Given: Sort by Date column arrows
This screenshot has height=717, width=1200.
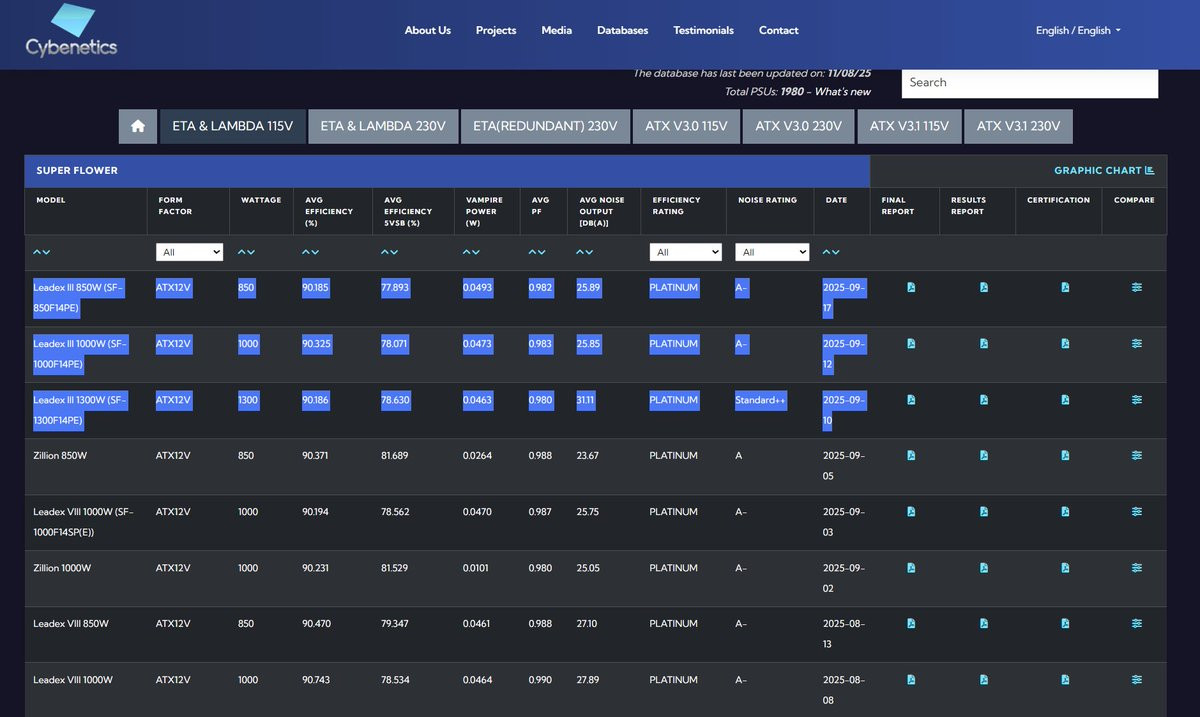Looking at the screenshot, I should (x=831, y=252).
